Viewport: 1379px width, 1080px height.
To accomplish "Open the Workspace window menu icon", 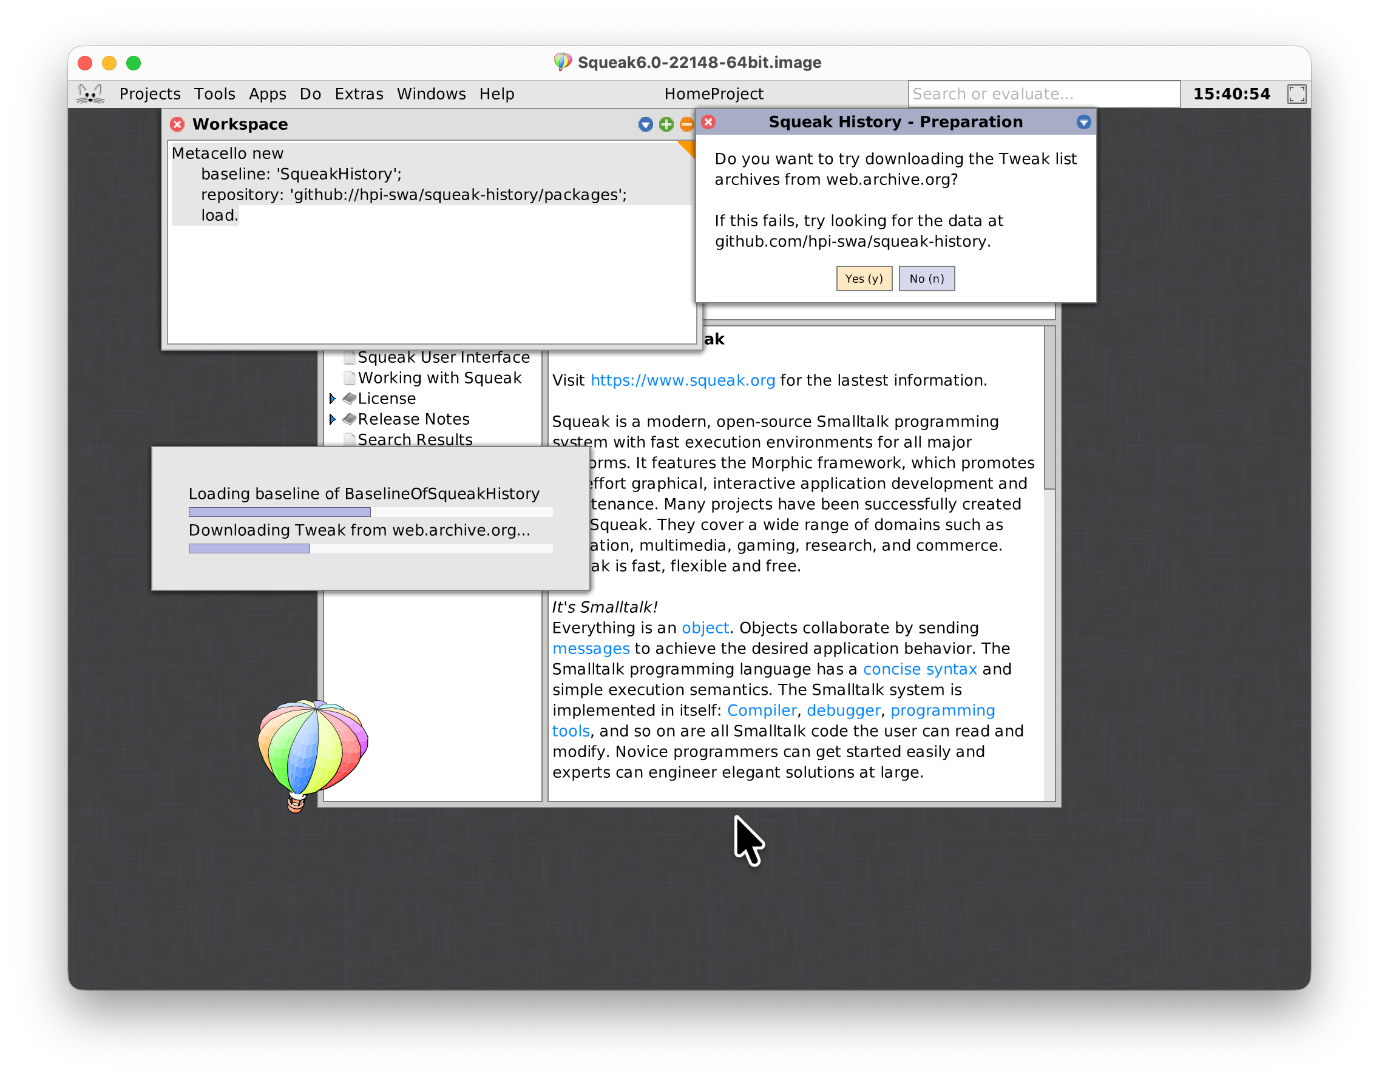I will click(x=645, y=124).
